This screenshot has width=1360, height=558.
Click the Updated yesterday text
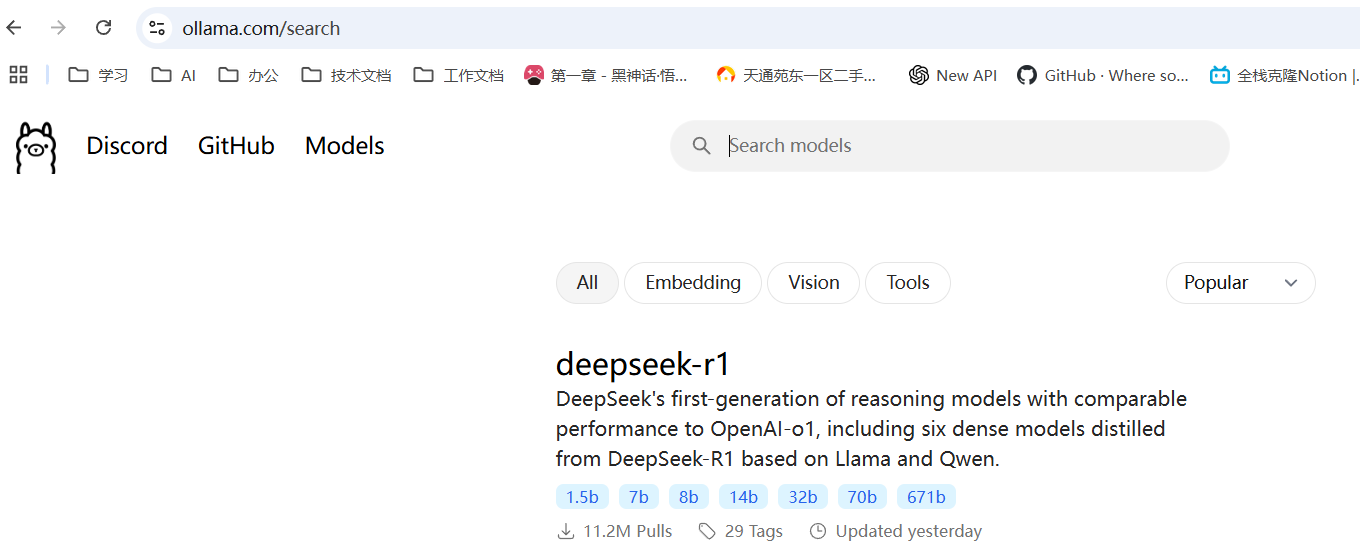(909, 532)
